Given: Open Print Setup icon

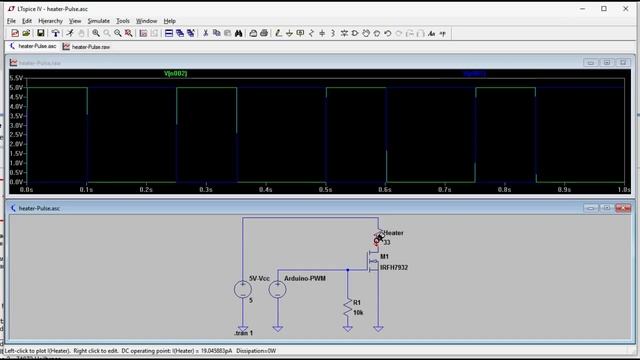Looking at the screenshot, I should [253, 33].
